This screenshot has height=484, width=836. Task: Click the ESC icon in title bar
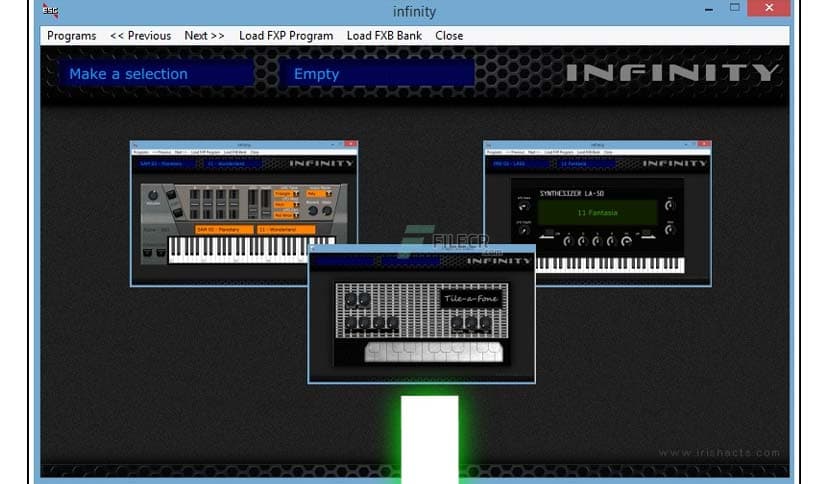coord(50,10)
